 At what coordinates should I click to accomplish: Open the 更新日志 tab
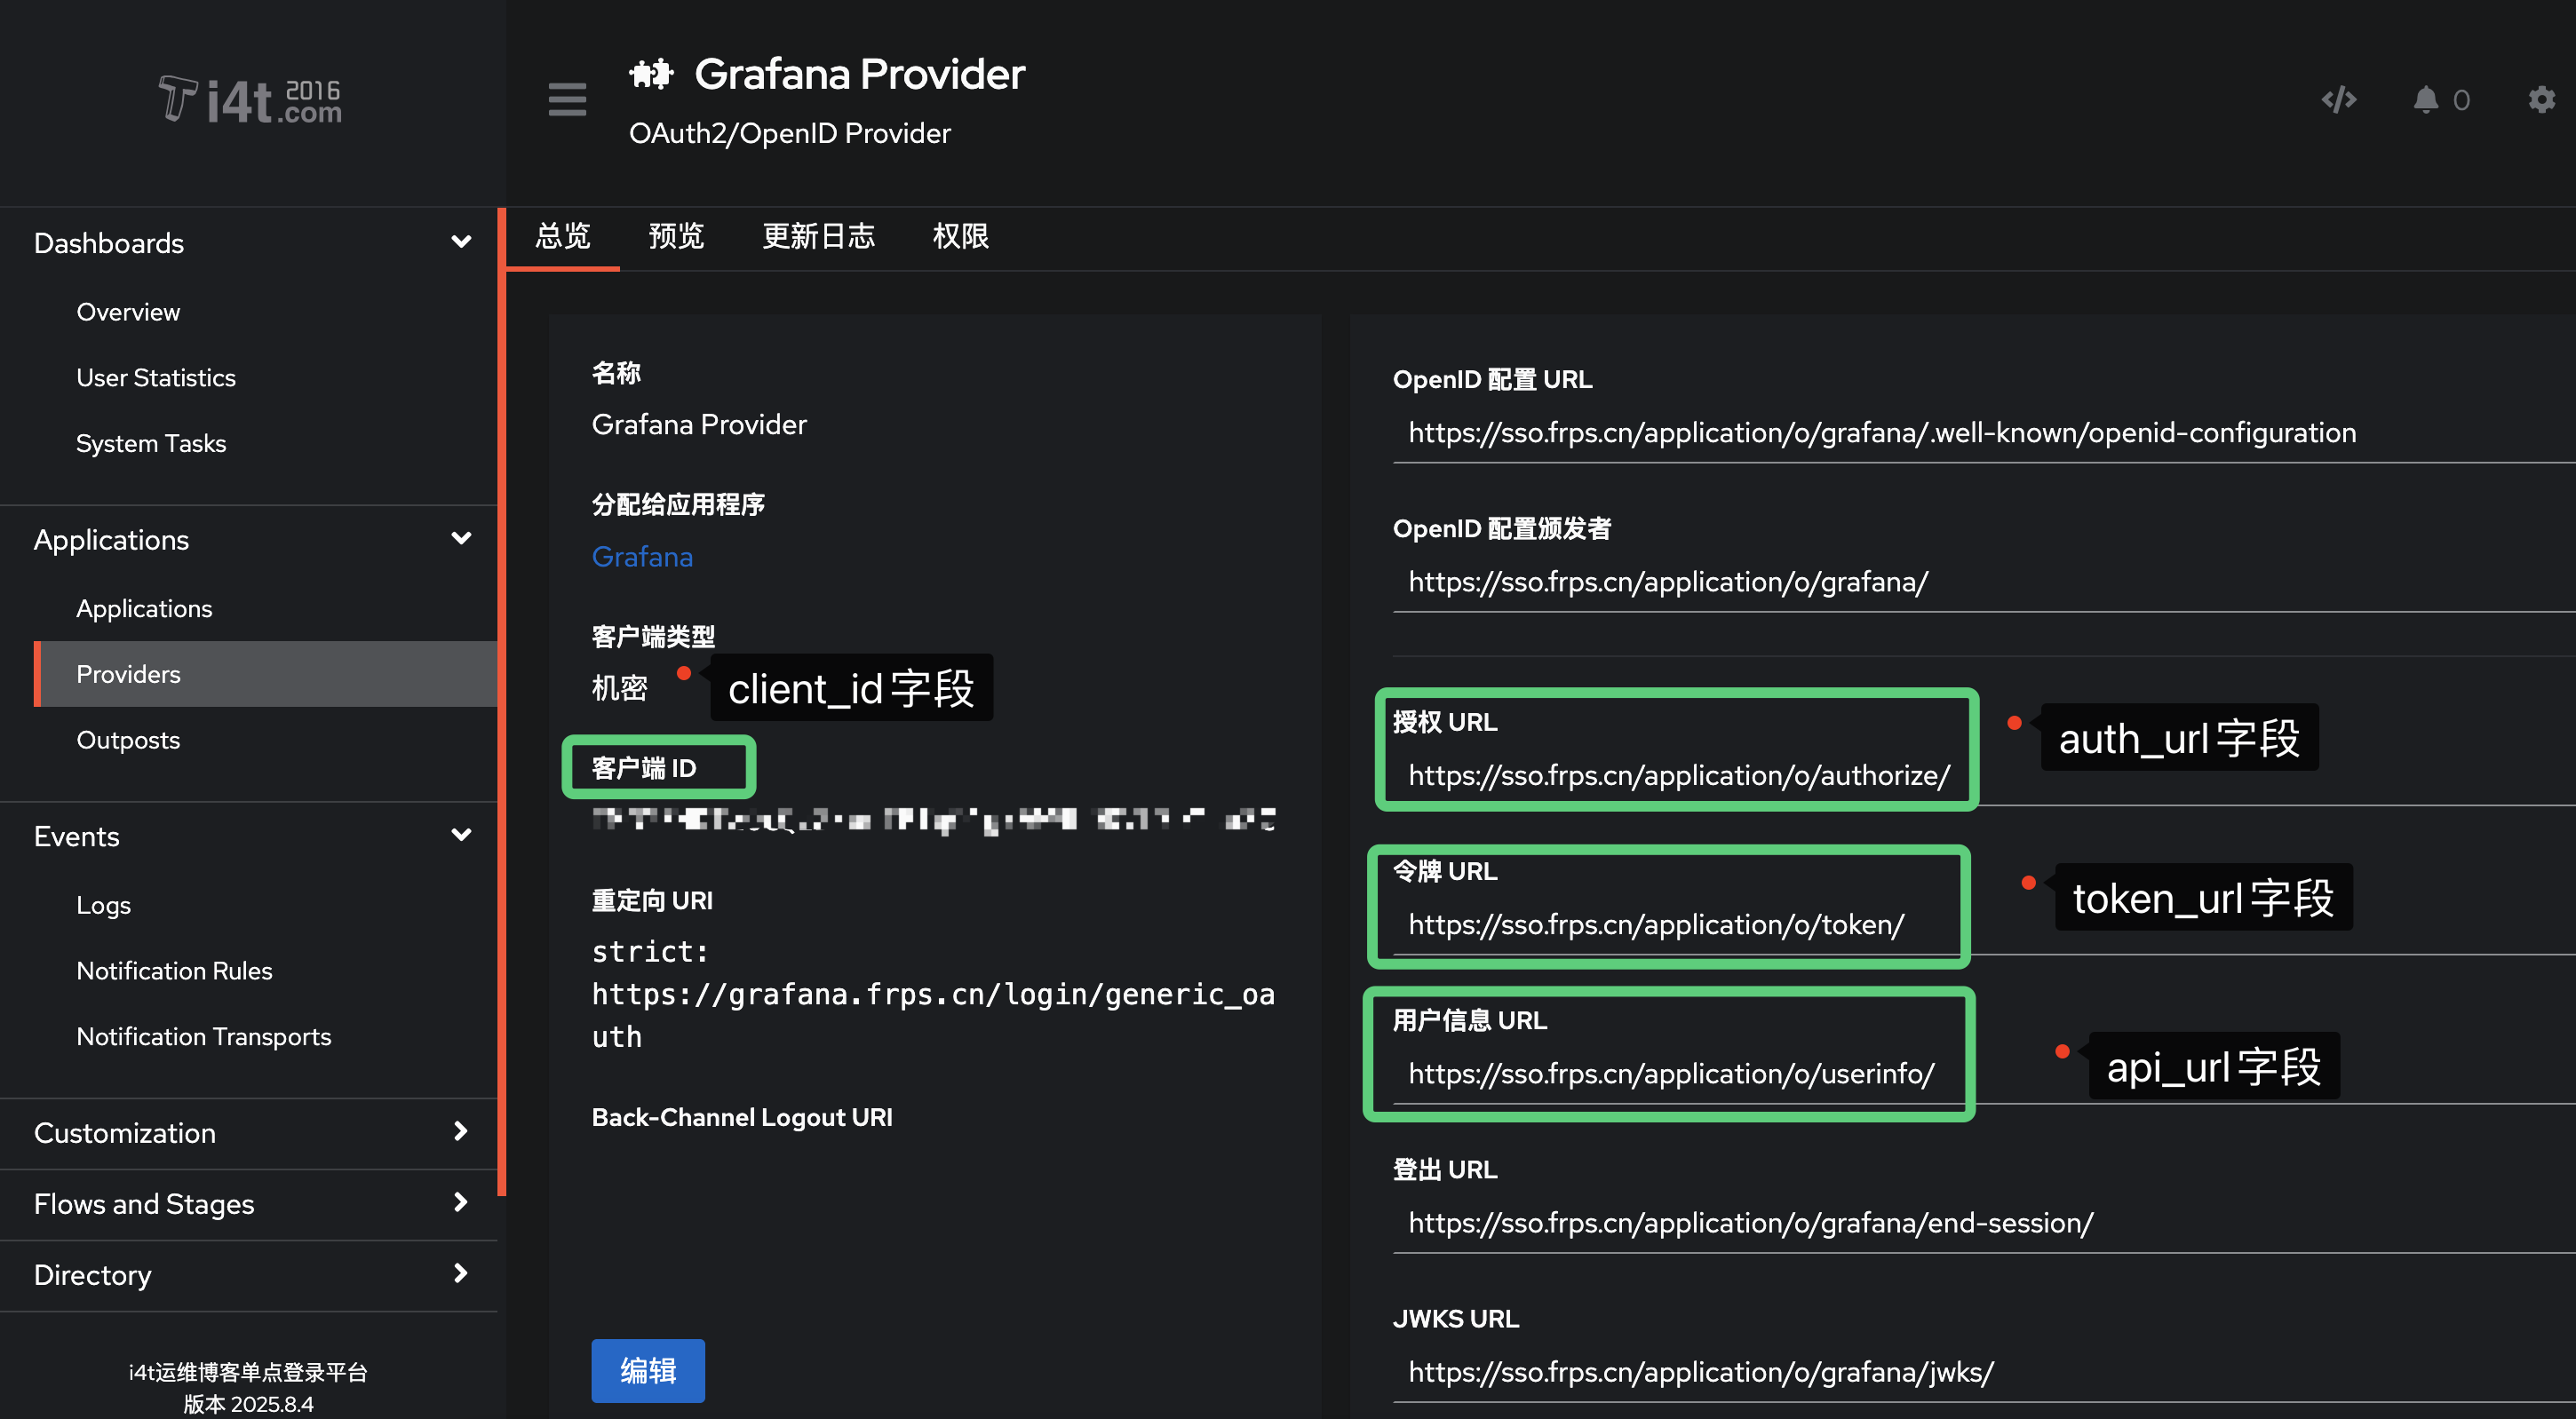click(x=819, y=236)
